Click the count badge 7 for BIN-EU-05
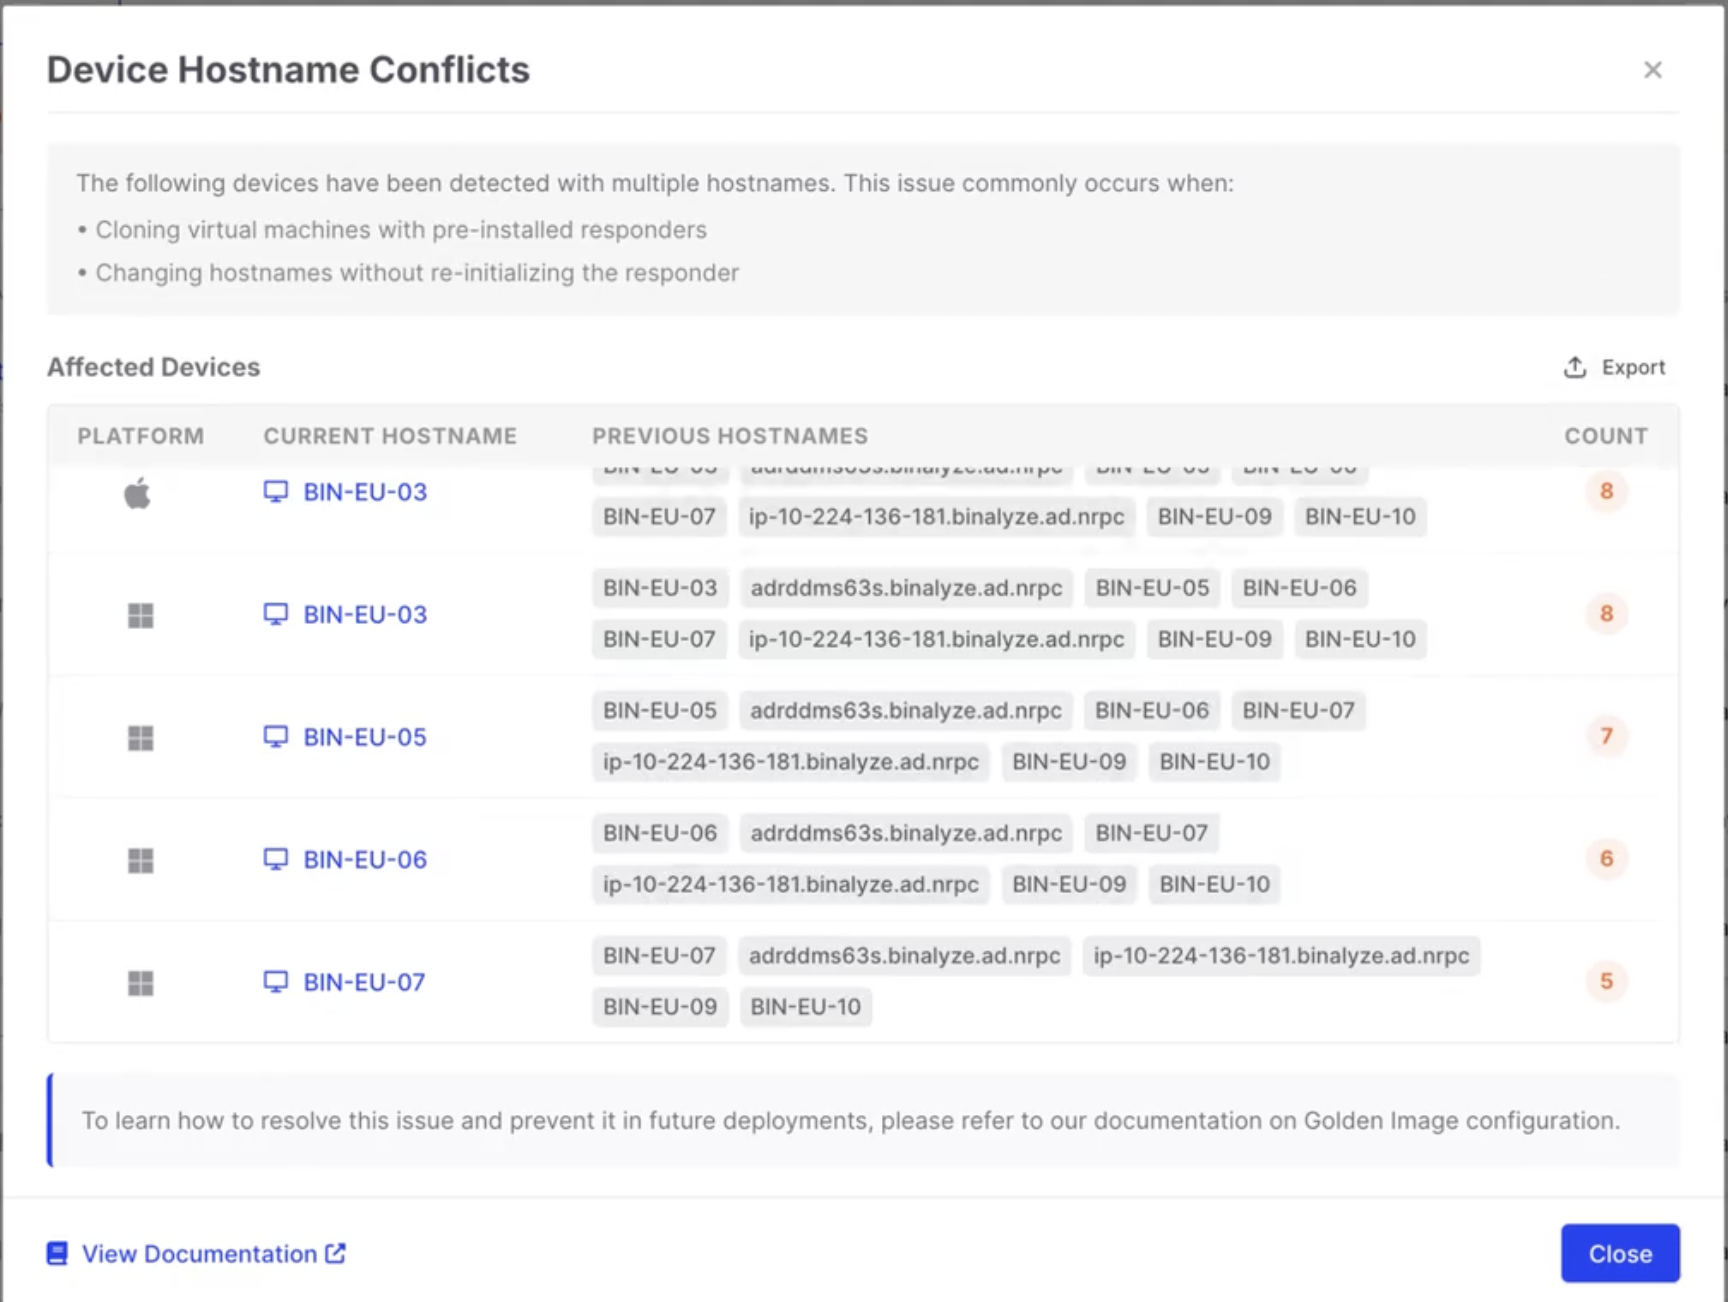Viewport: 1728px width, 1302px height. (x=1606, y=736)
